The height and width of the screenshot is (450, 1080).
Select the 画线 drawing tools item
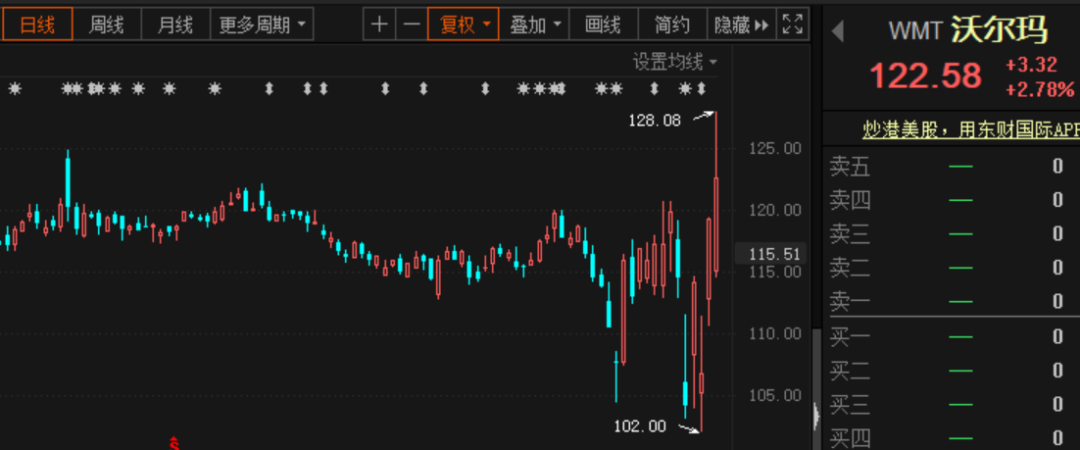coord(602,25)
